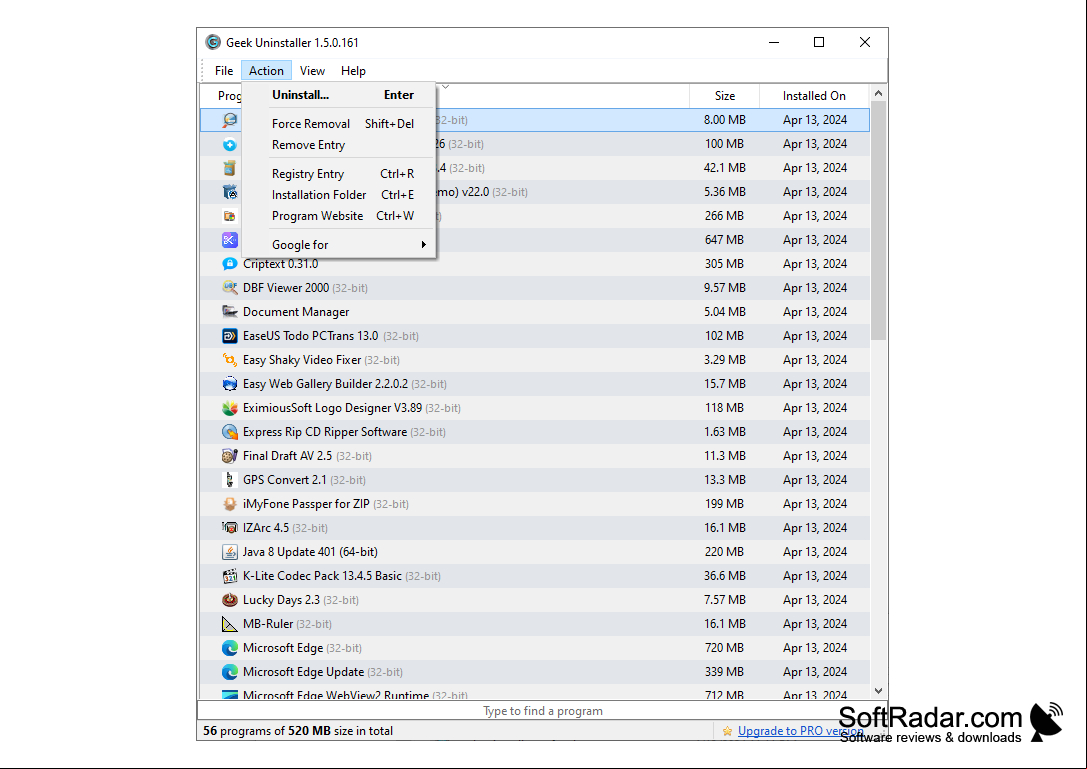Select Force Removal menu entry
The height and width of the screenshot is (769, 1087).
coord(339,123)
